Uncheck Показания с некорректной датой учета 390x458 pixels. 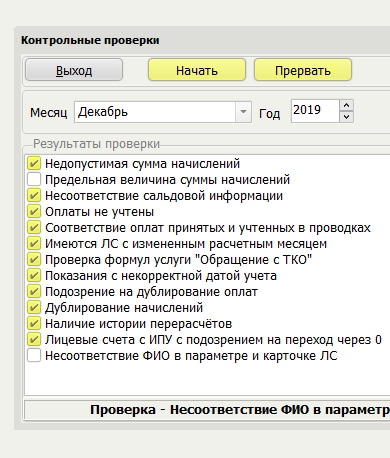(x=34, y=275)
